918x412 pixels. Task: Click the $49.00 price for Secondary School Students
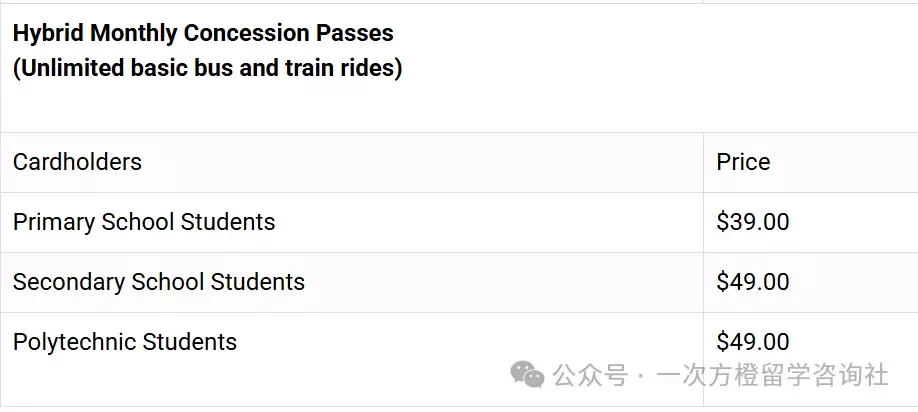click(x=752, y=282)
